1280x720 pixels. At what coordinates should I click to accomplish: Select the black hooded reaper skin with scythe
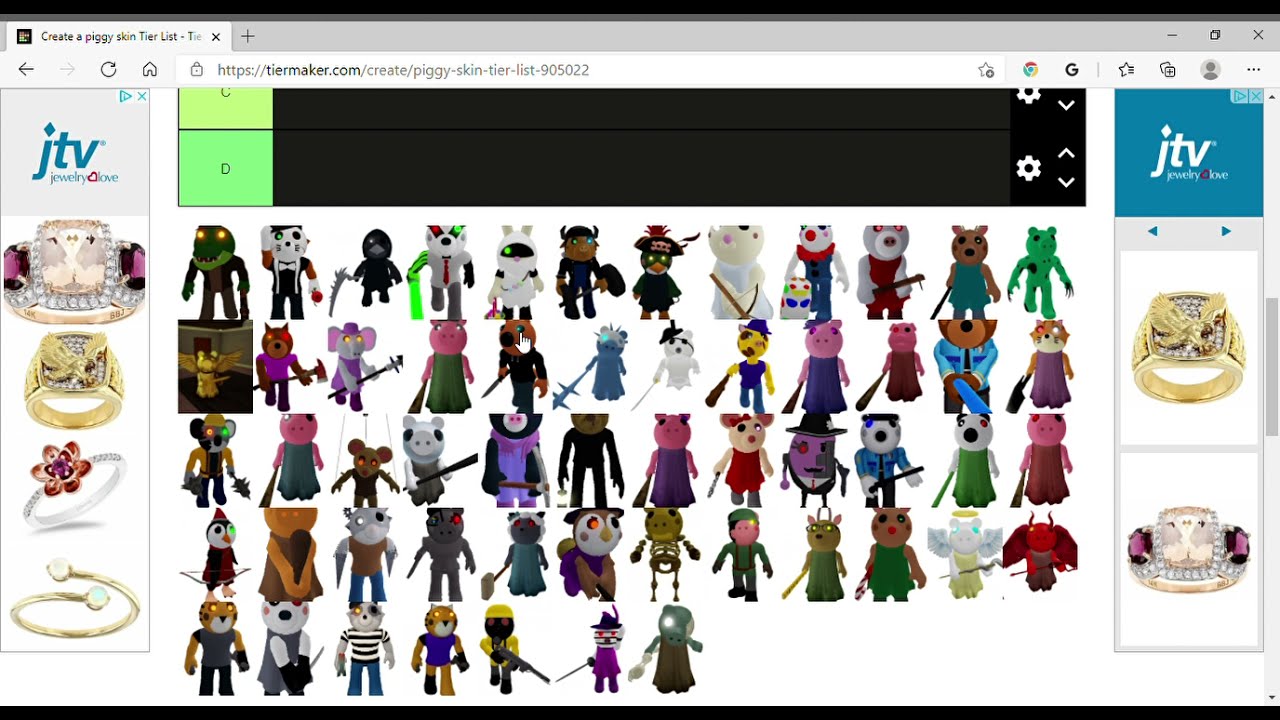(x=365, y=272)
